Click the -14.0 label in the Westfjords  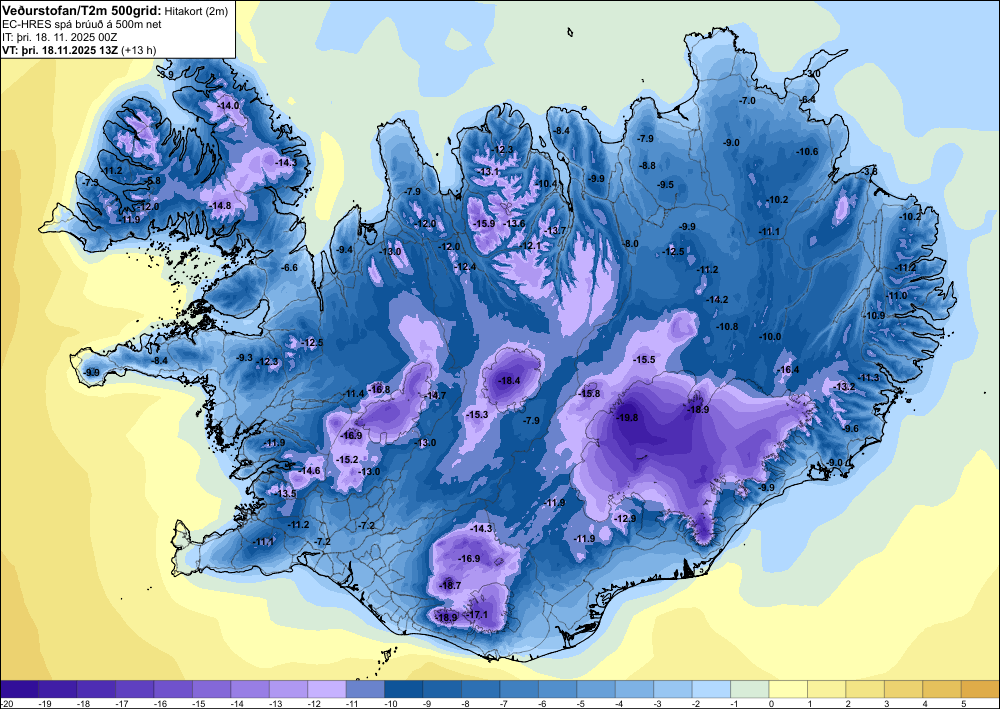tap(228, 105)
